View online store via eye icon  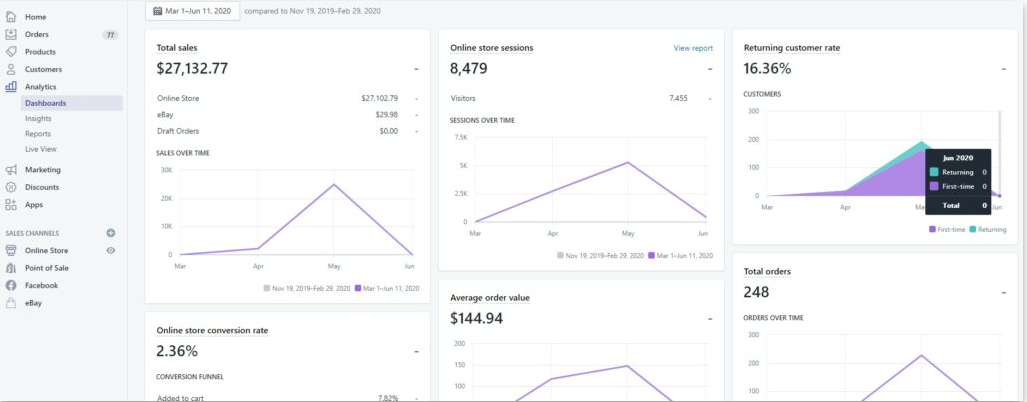(111, 250)
